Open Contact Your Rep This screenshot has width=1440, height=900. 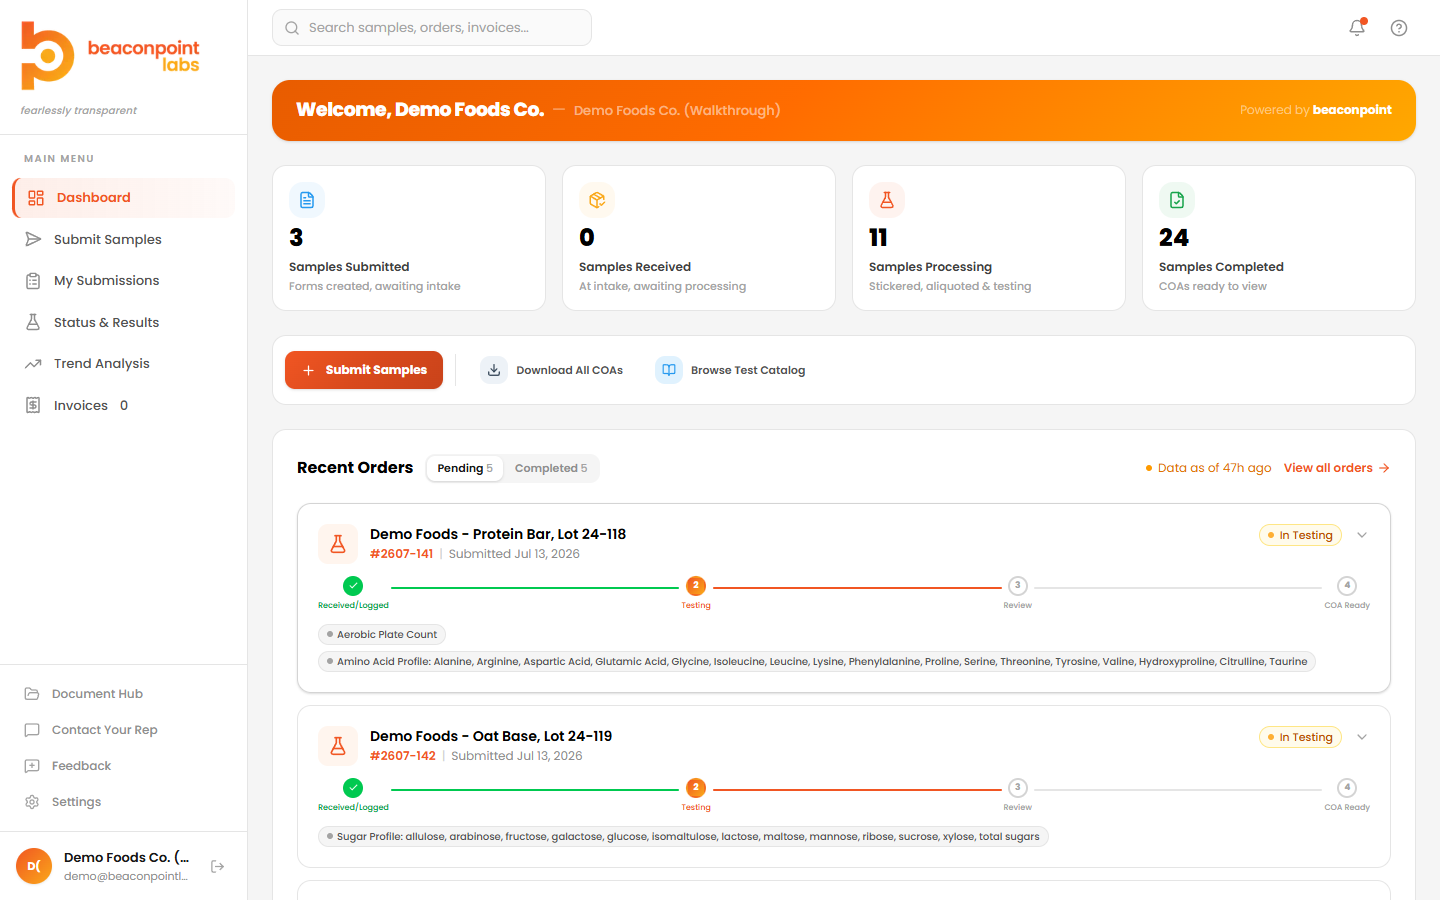pos(124,730)
